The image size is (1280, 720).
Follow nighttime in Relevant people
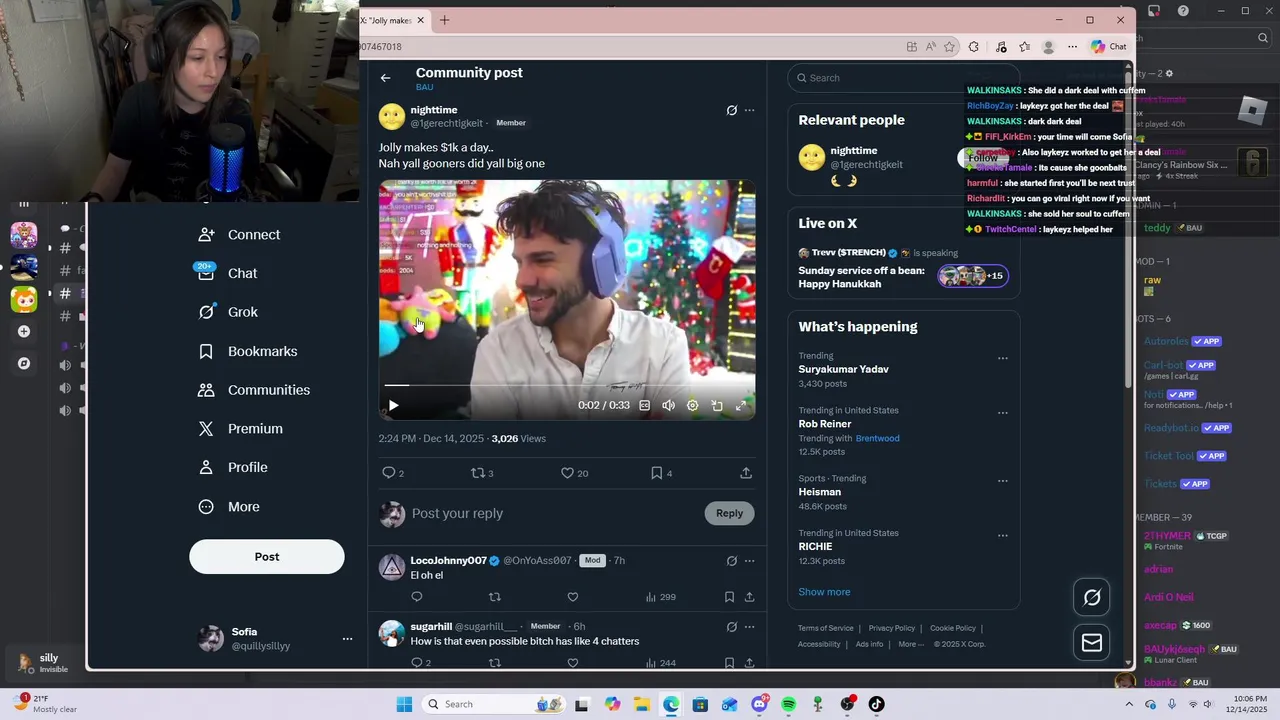coord(983,158)
